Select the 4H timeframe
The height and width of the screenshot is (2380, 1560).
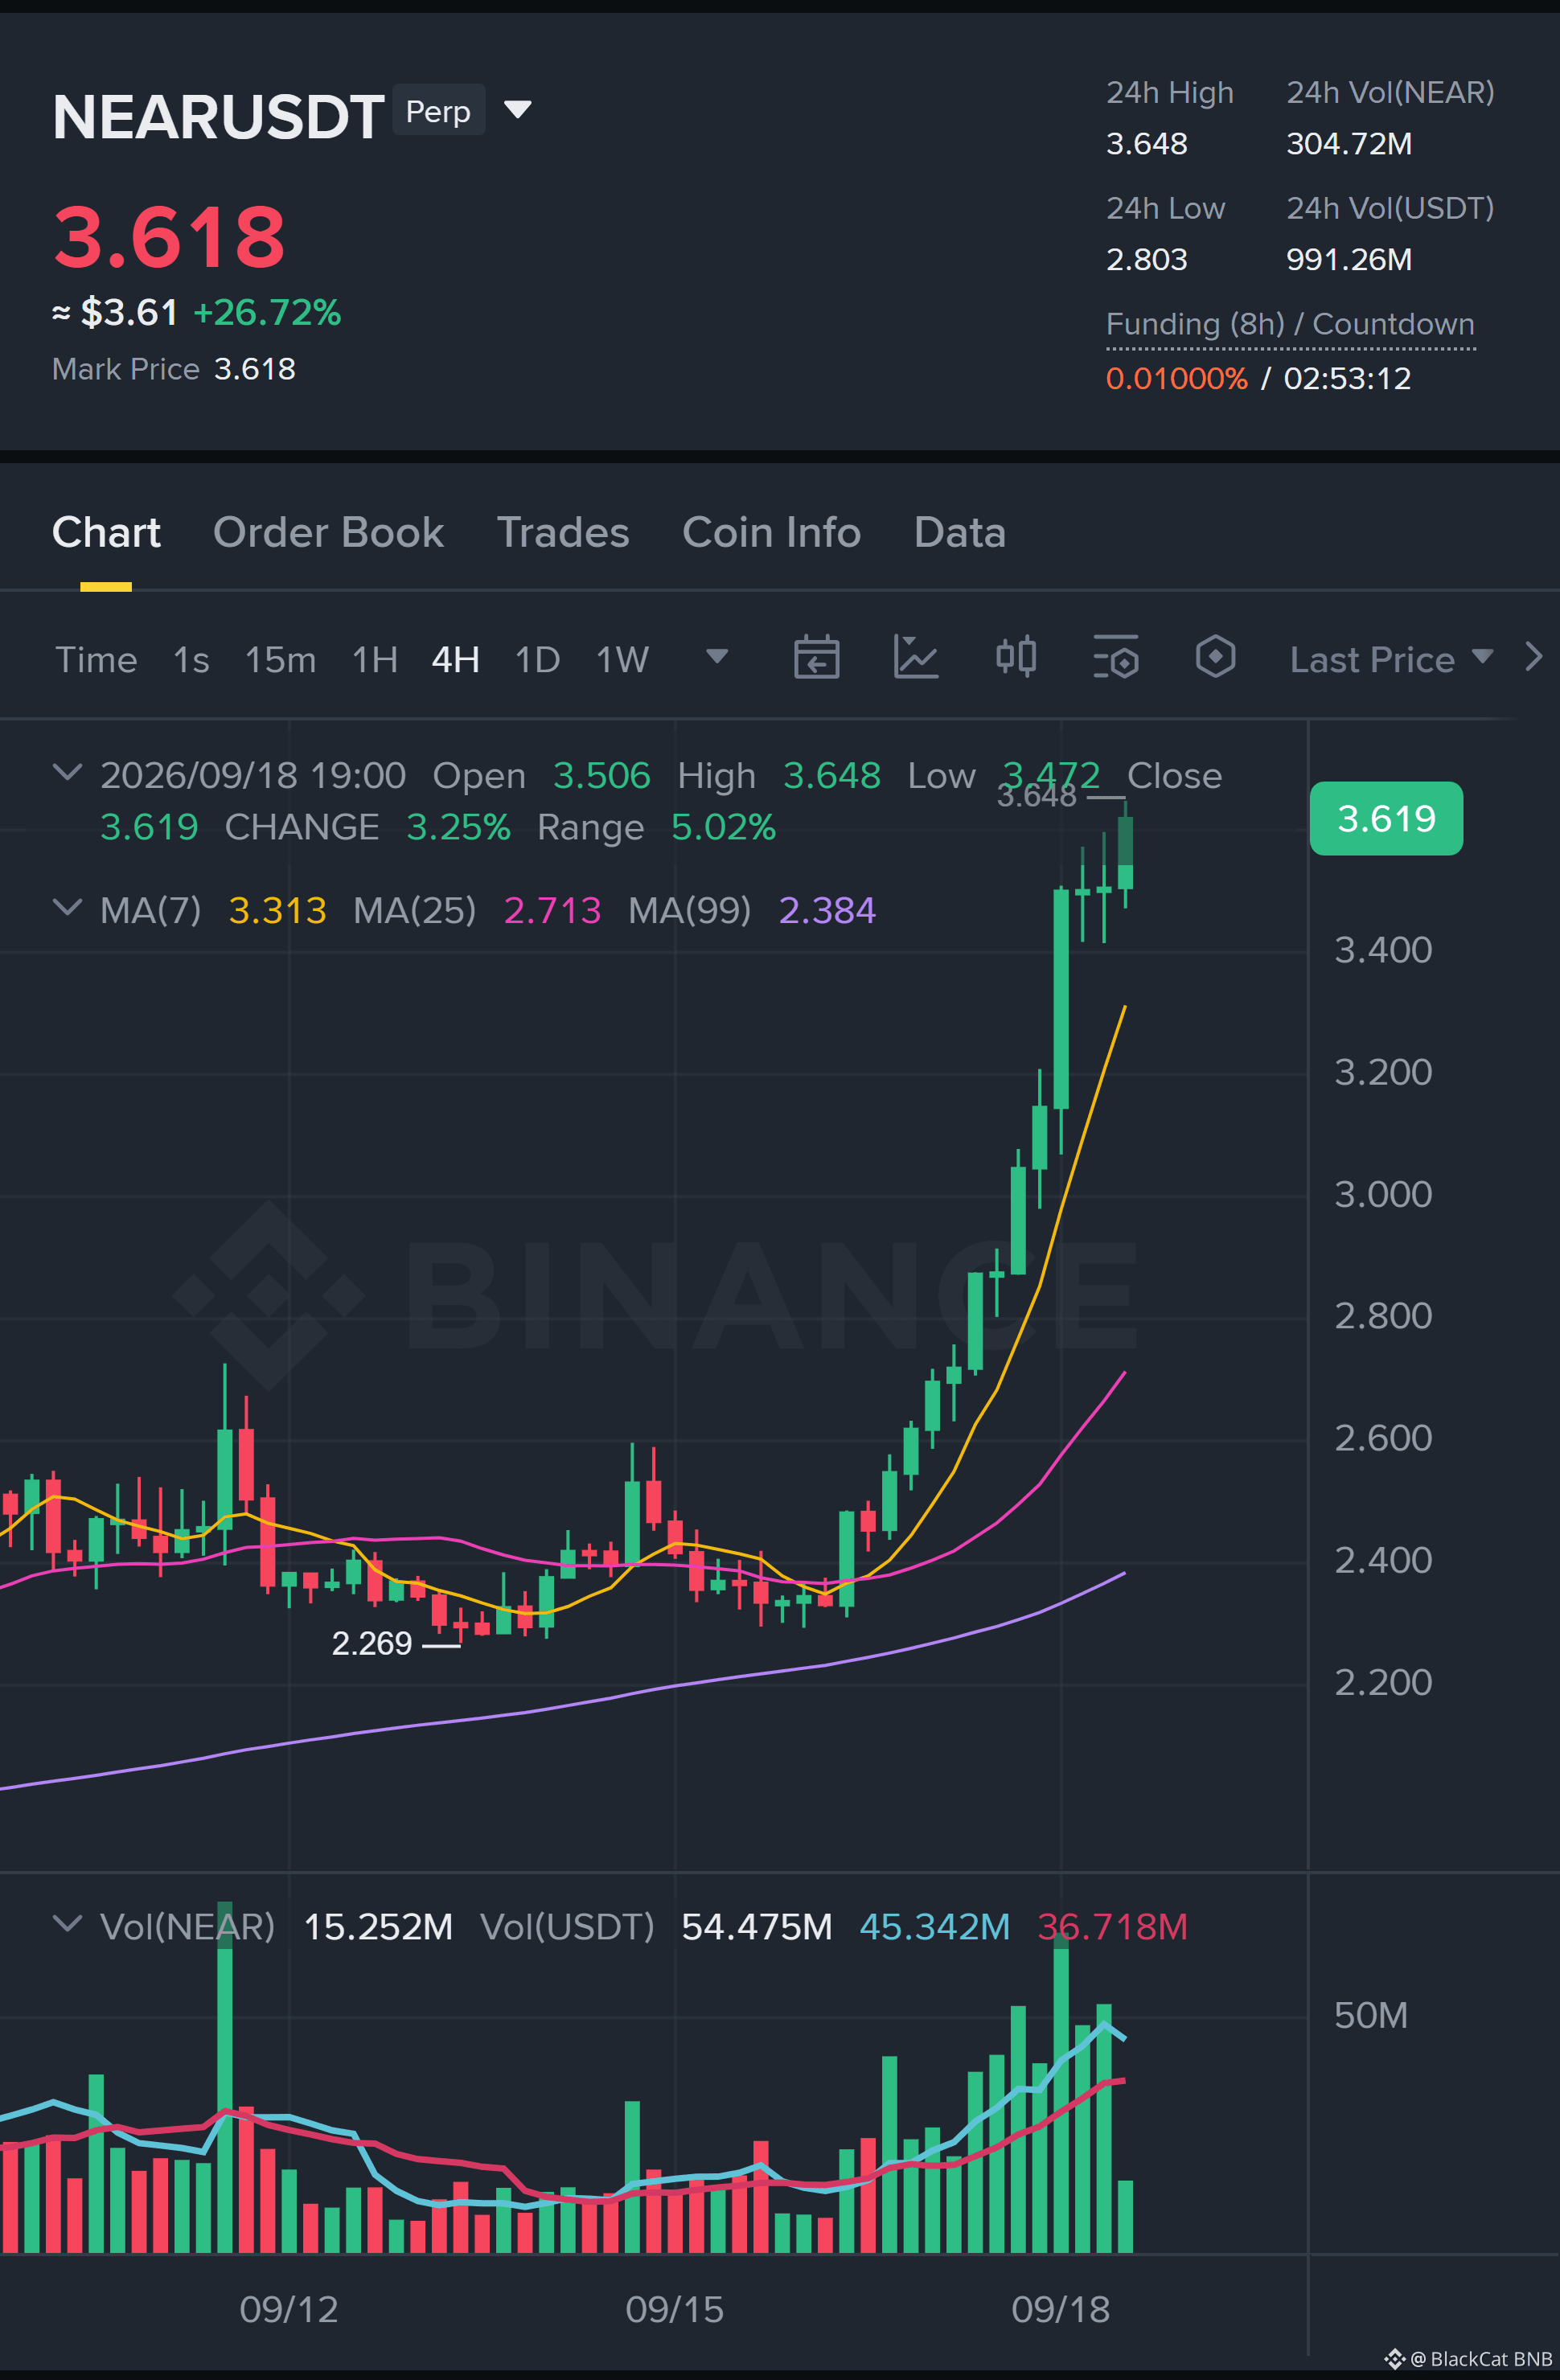(x=455, y=660)
